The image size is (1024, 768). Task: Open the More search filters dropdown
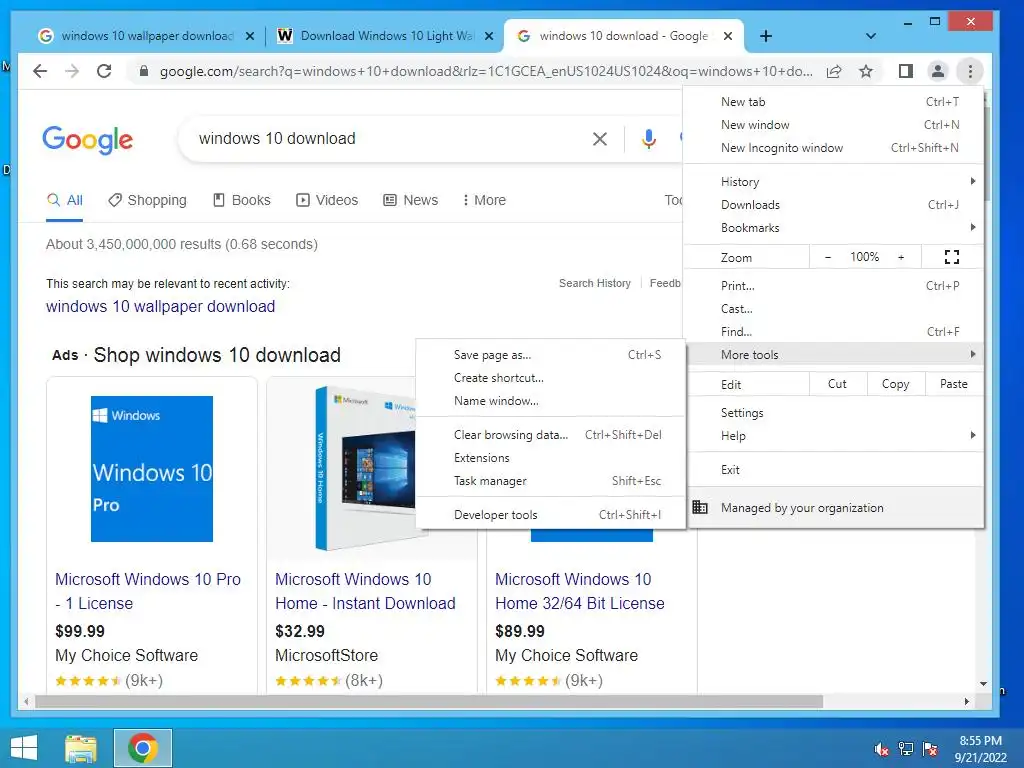[x=484, y=200]
